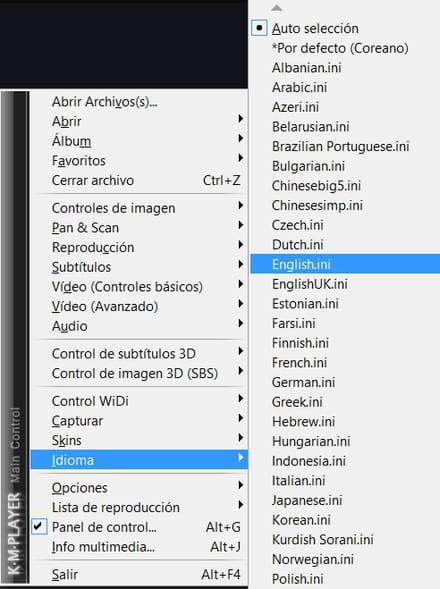Expand the Abrir submenu arrow
The image size is (440, 589).
pos(240,119)
